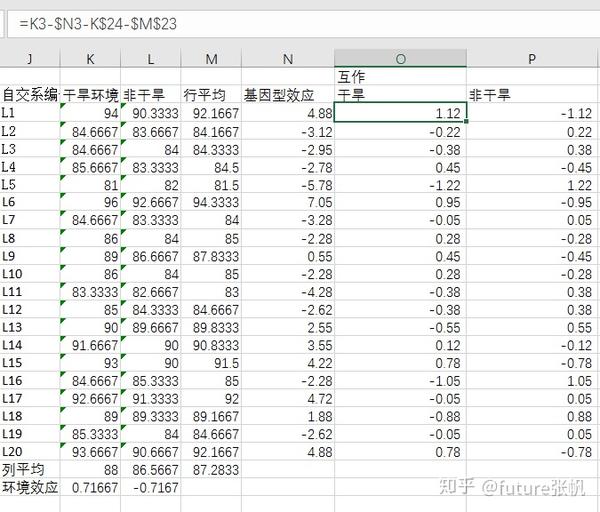Click the grand mean cell 87.2833
The image size is (600, 512).
coord(211,469)
